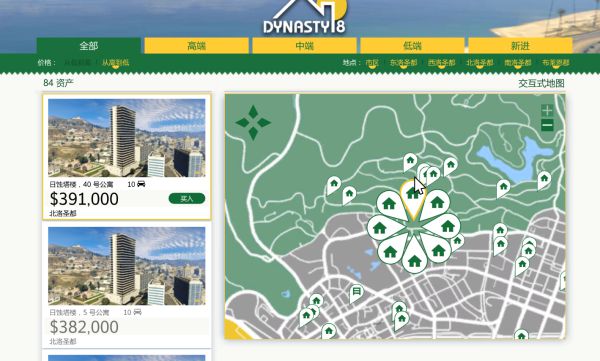Click the 交互式地图 label
Viewport: 600px width, 361px height.
pos(541,83)
